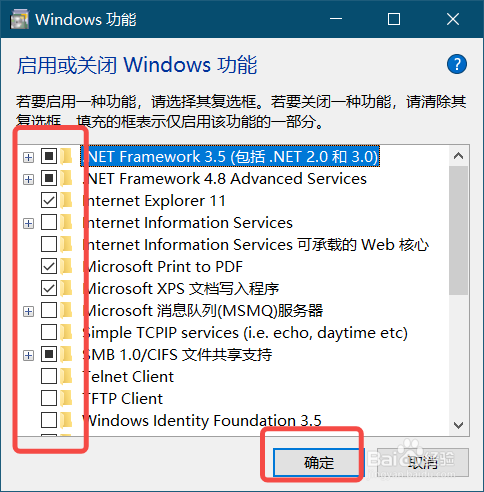Image resolution: width=484 pixels, height=492 pixels.
Task: Expand the Microsoft MSMQ server node
Action: (29, 311)
